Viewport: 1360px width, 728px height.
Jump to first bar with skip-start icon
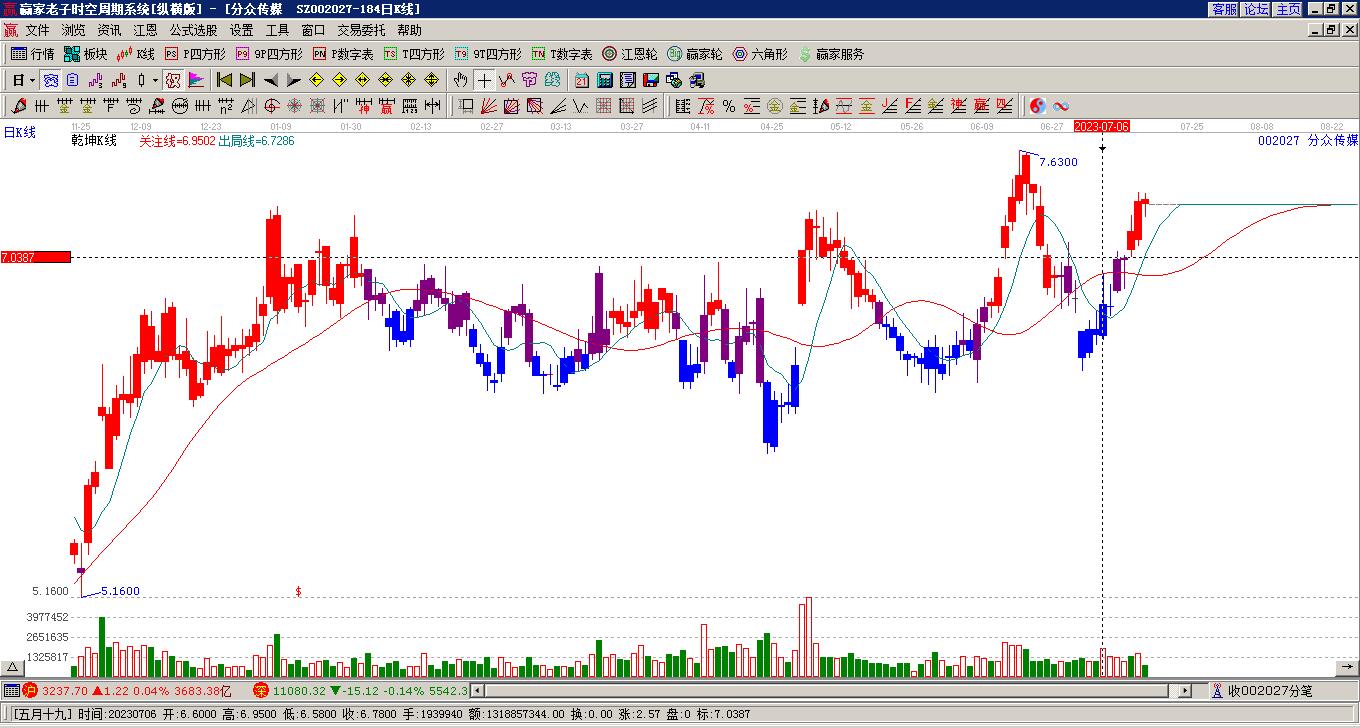click(224, 80)
